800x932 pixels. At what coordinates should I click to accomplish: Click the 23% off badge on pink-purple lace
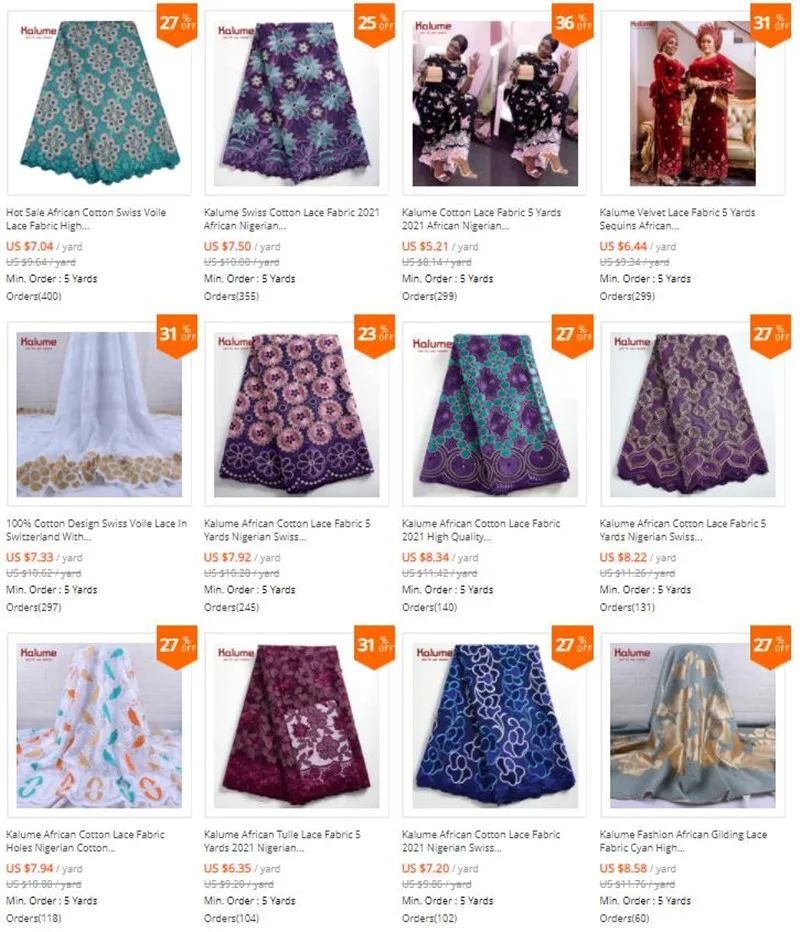[374, 336]
